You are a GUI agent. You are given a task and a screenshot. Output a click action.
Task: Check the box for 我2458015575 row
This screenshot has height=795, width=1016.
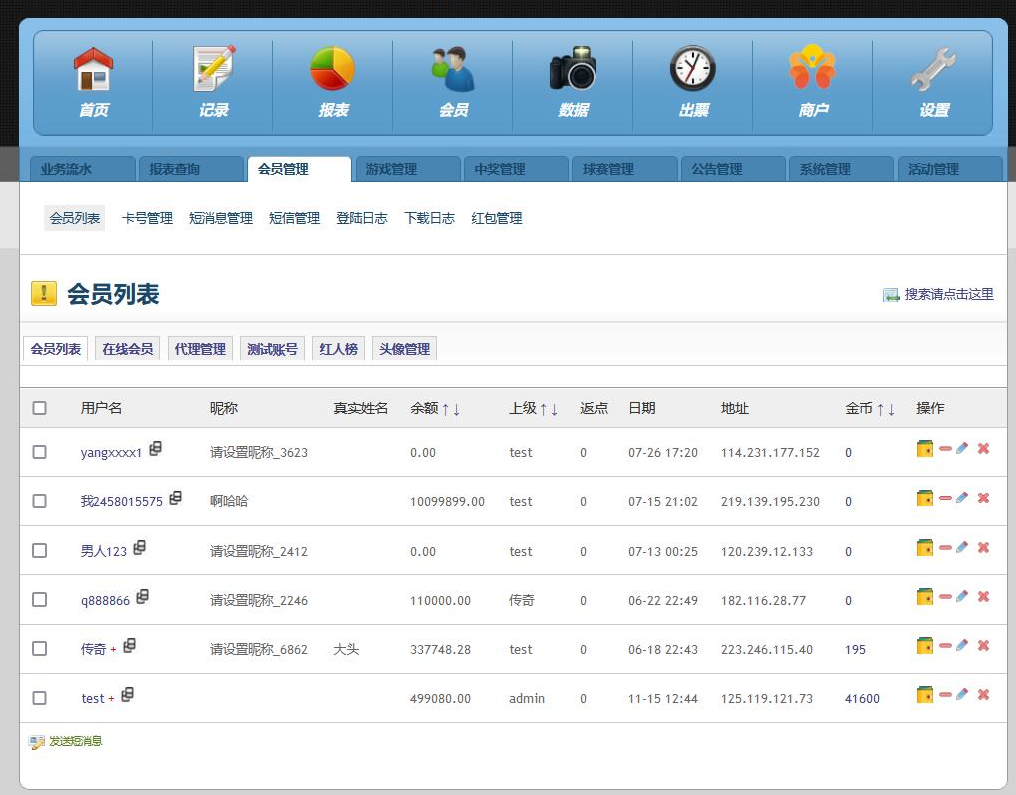[40, 501]
